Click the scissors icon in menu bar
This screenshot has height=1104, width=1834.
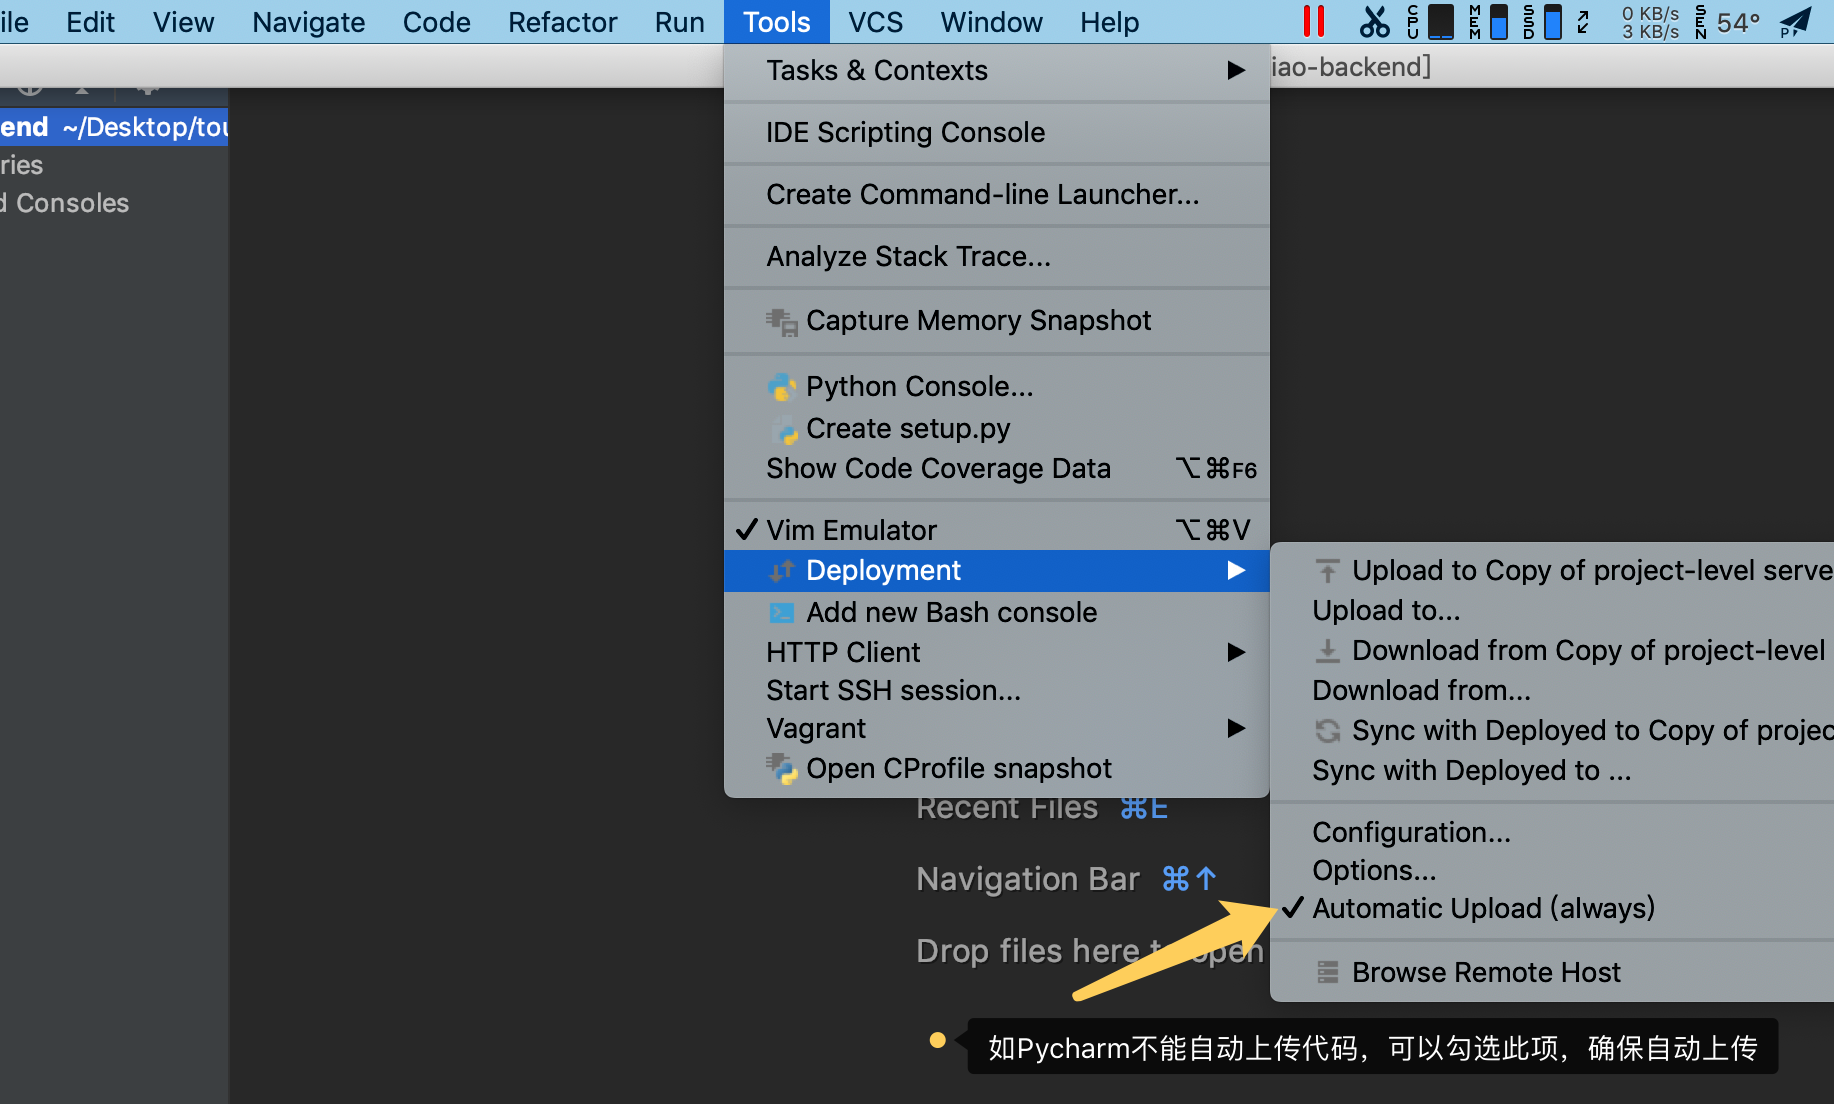1375,21
